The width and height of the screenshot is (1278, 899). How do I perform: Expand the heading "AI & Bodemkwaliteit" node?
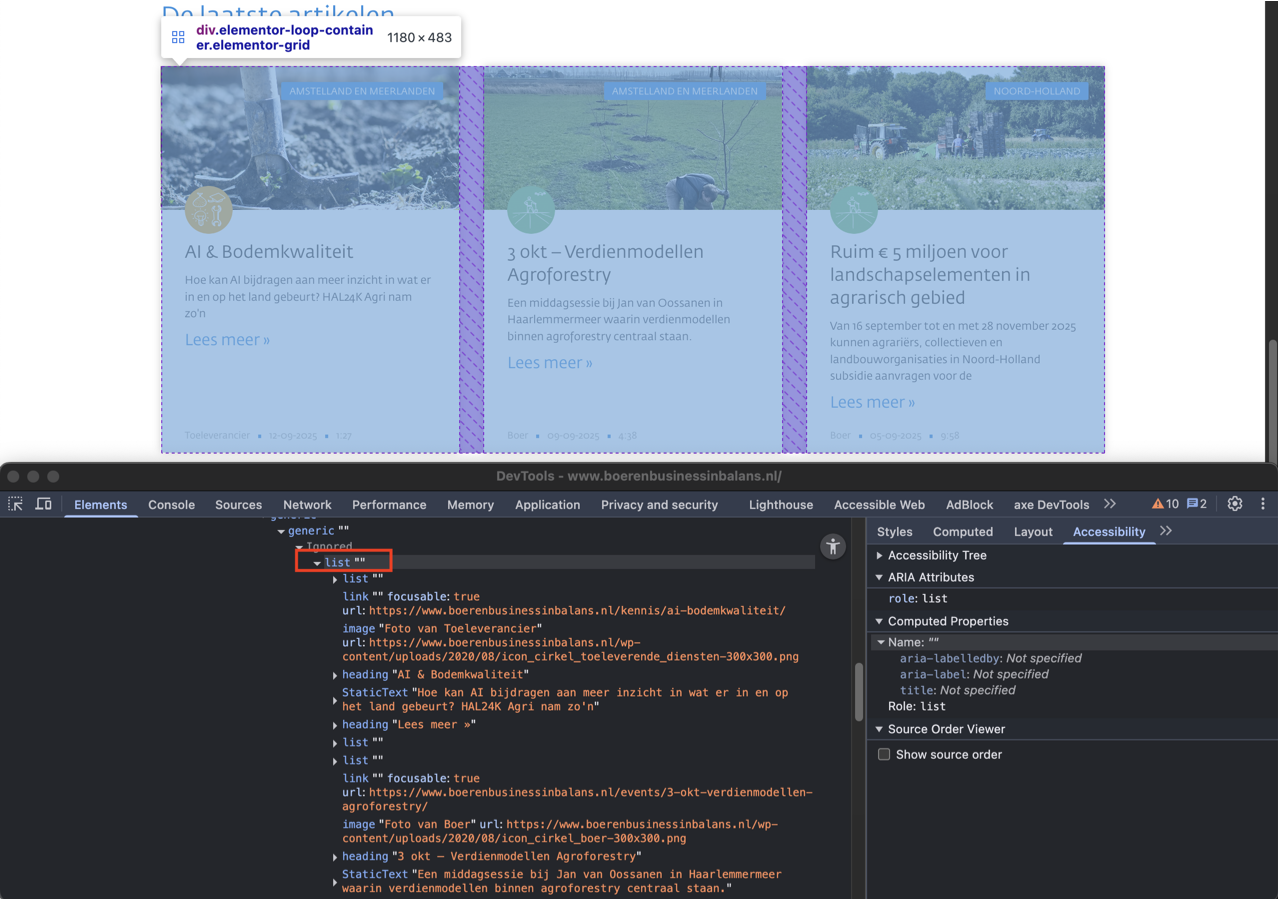335,675
